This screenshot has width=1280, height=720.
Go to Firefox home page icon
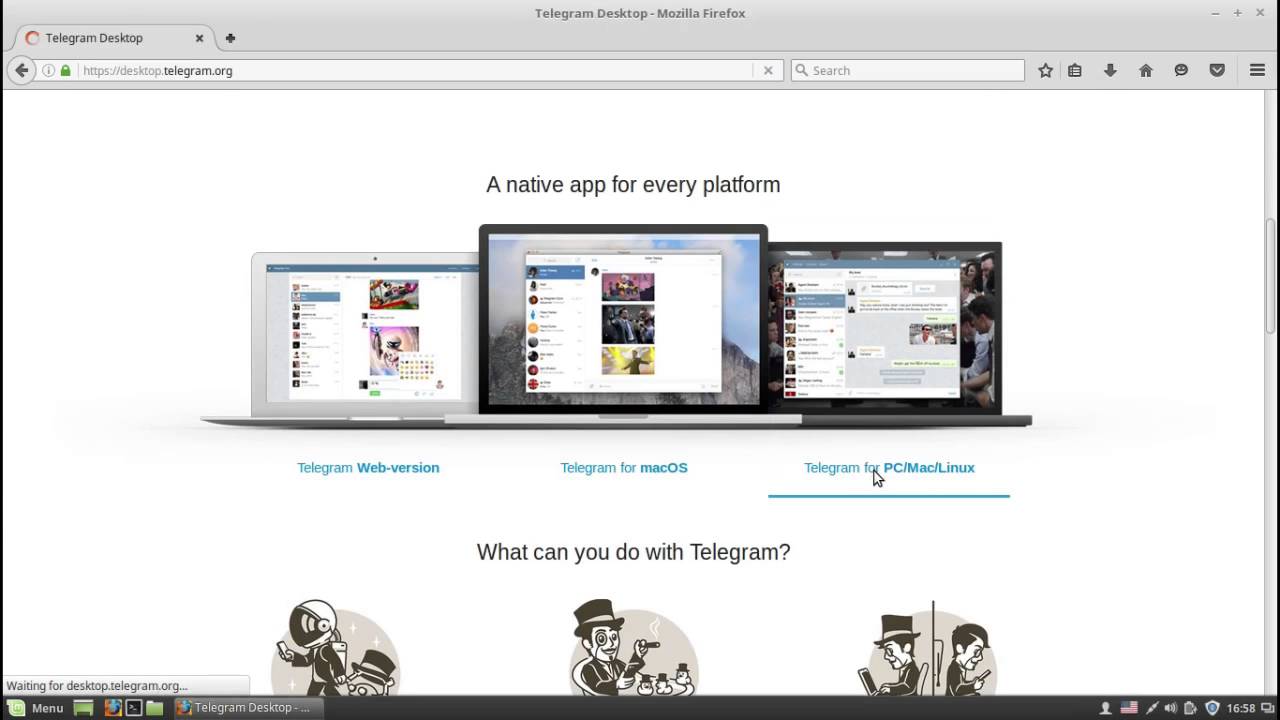coord(1146,70)
